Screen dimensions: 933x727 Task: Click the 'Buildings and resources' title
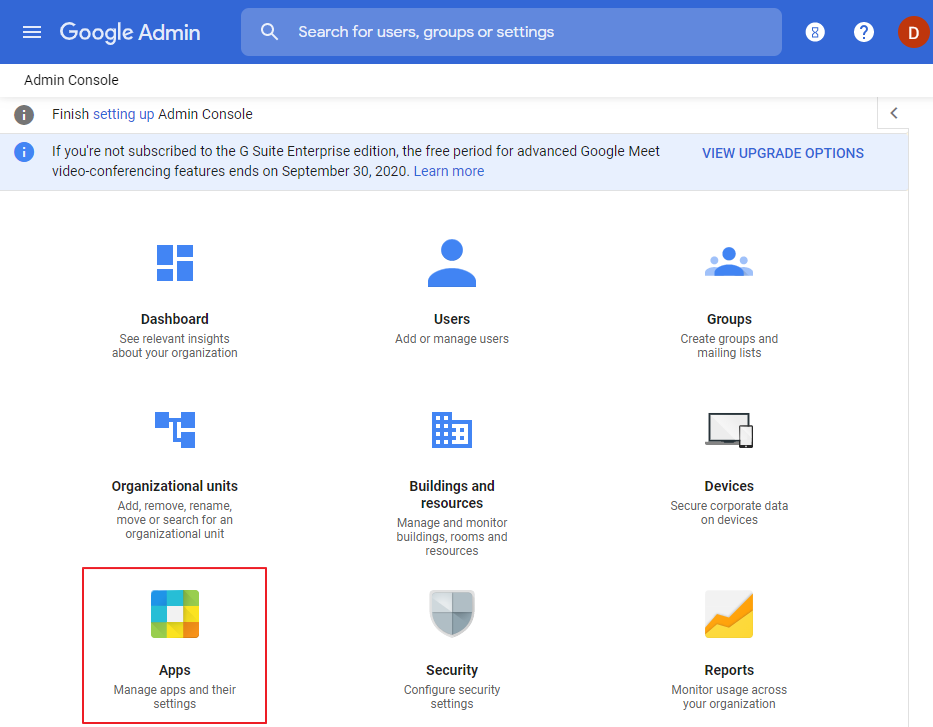(452, 494)
